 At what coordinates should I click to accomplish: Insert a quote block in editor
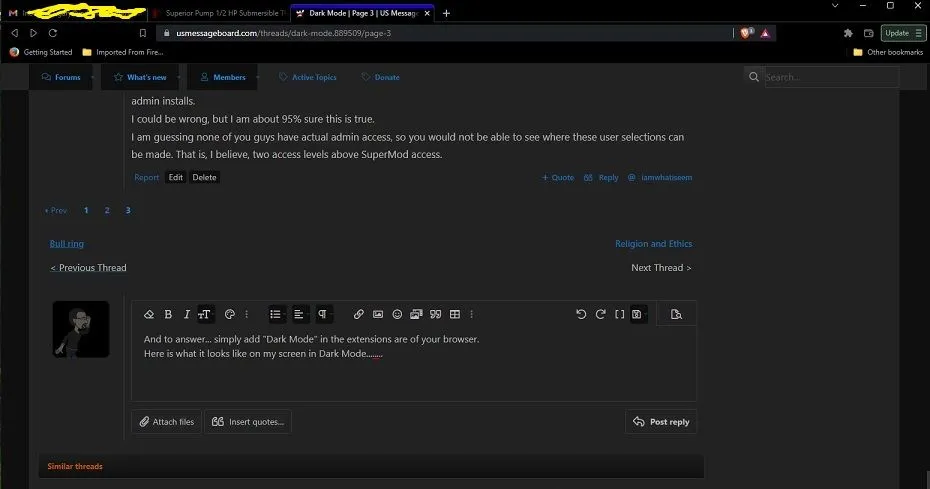435,314
